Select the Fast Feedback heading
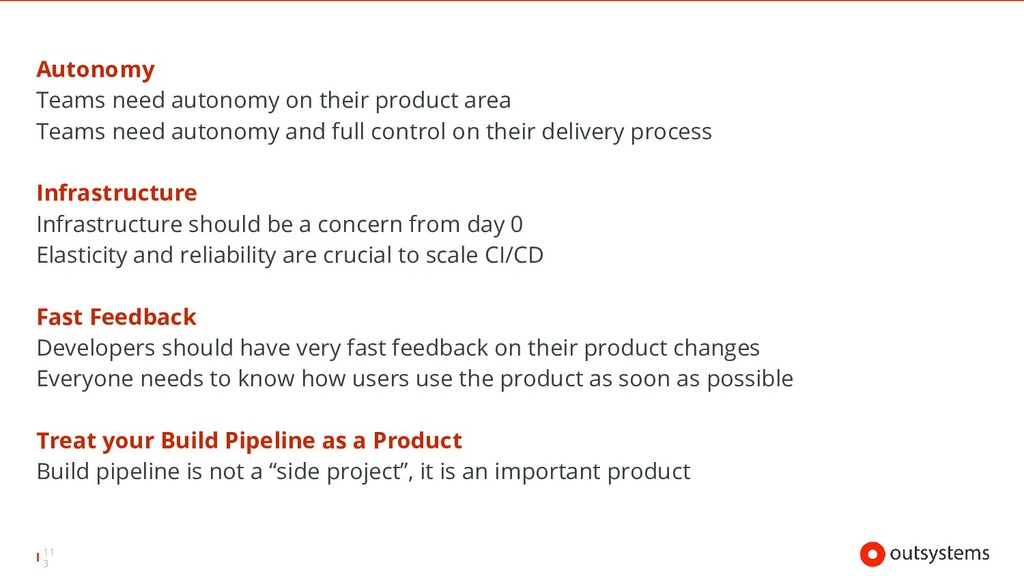Viewport: 1024px width, 576px height. coord(116,317)
